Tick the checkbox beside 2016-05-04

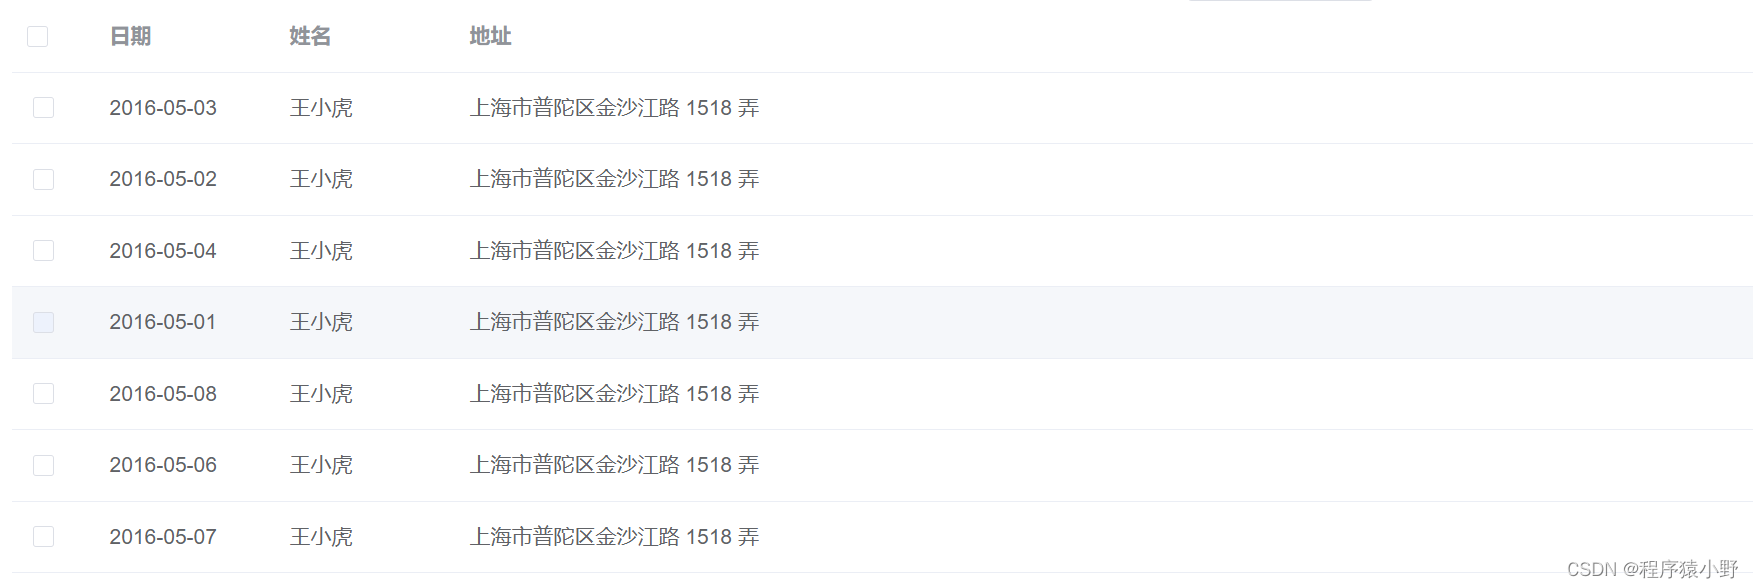[44, 251]
